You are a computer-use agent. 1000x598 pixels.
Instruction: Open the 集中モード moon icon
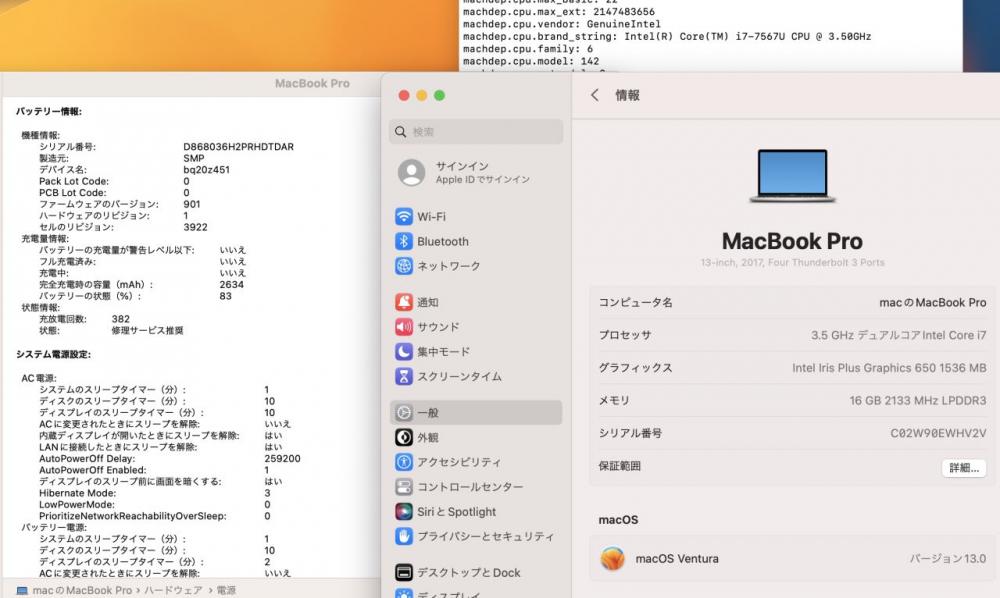click(x=404, y=351)
